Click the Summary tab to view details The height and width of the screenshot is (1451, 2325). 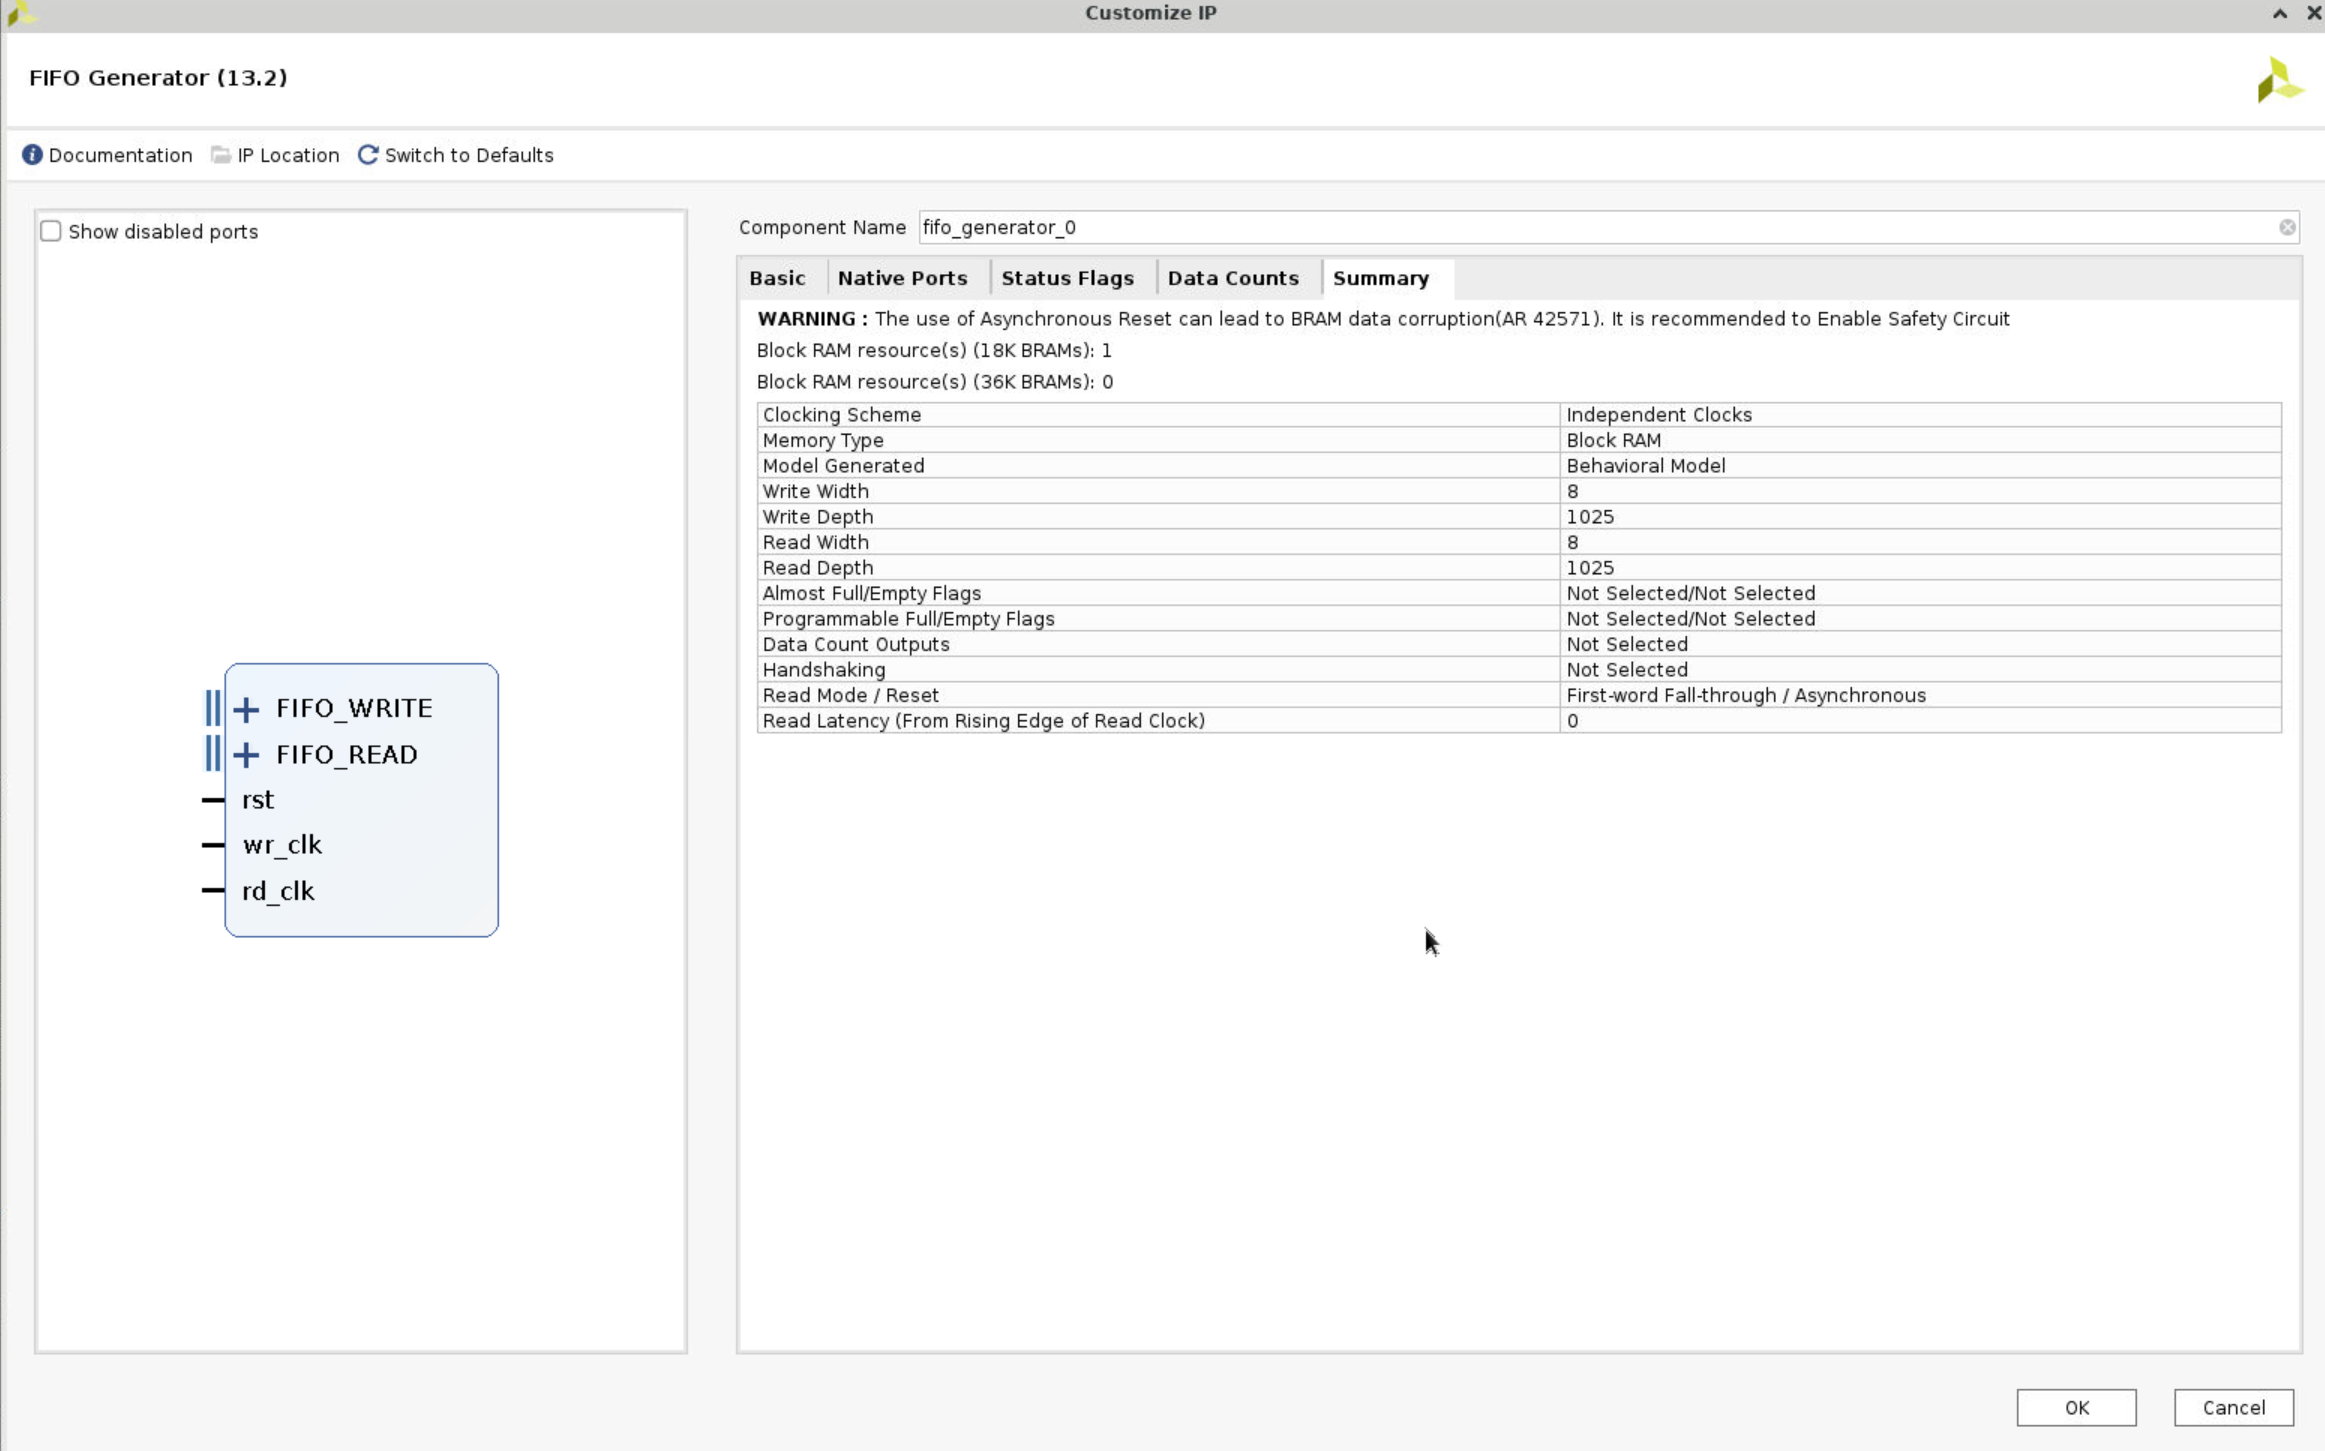(1381, 277)
